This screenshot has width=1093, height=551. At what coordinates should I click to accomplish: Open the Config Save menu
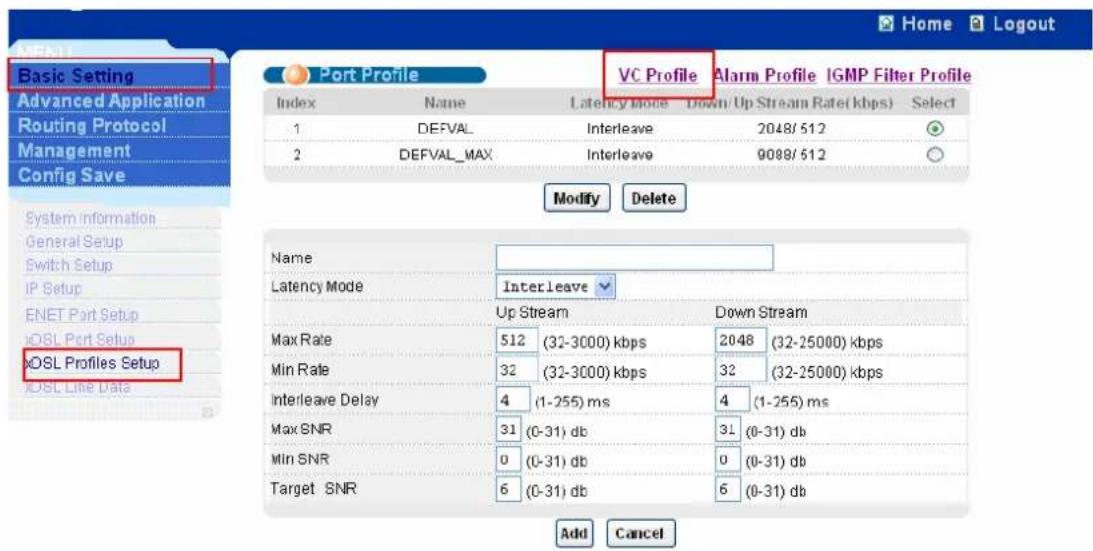(71, 175)
